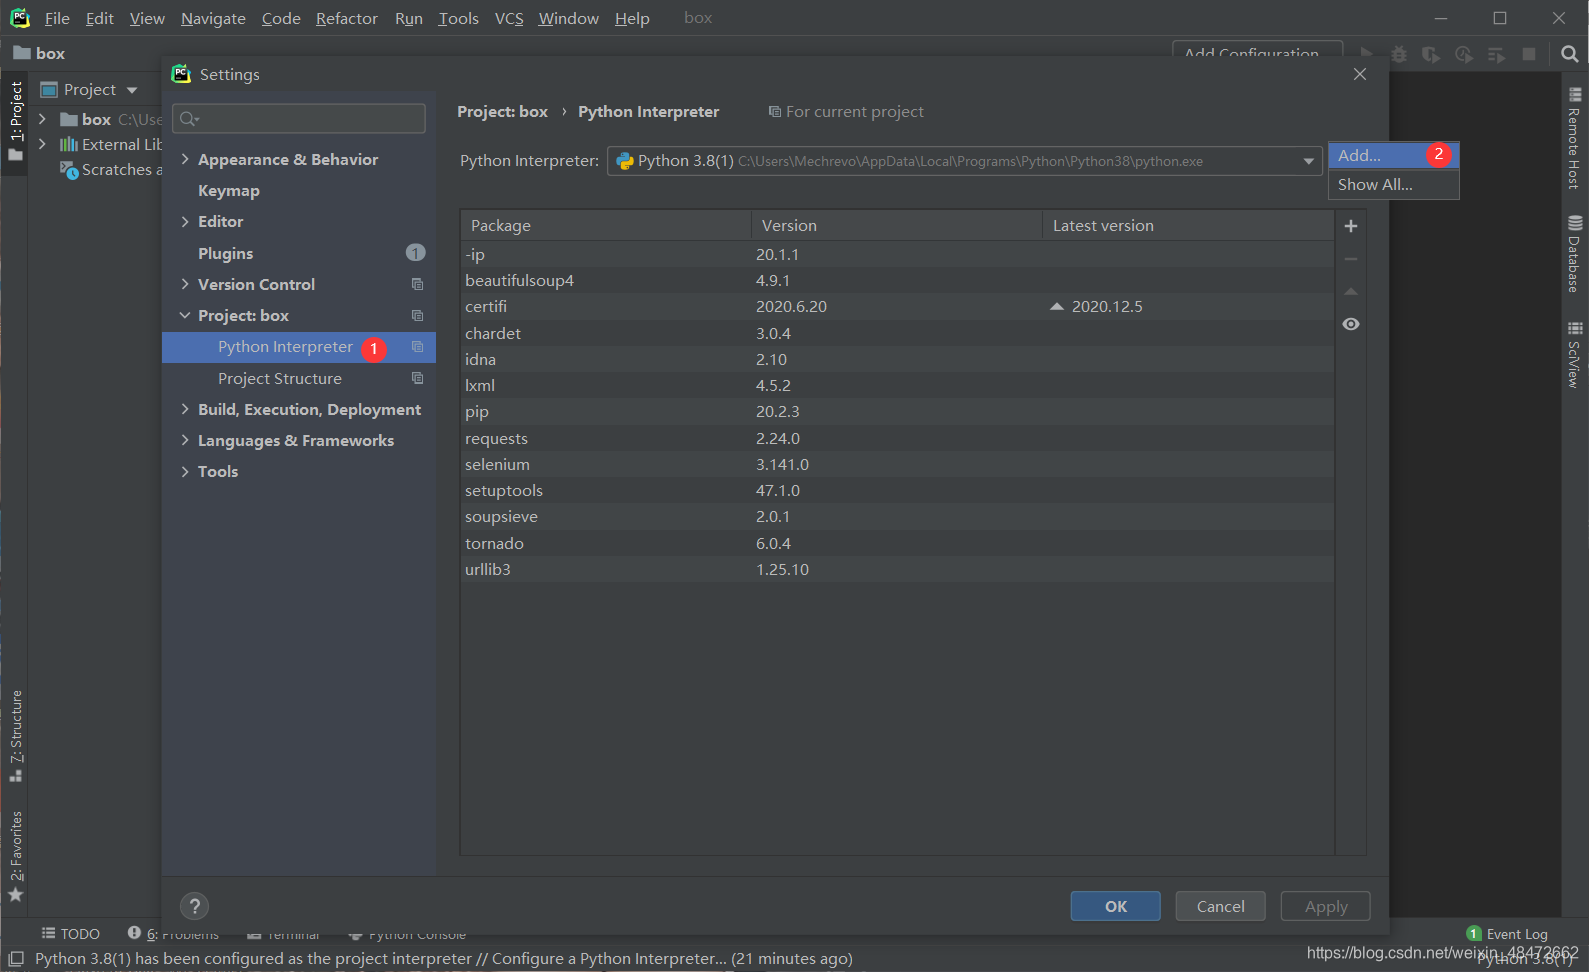Screen dimensions: 1589x972
Task: Sort by the Package column header
Action: tap(606, 225)
